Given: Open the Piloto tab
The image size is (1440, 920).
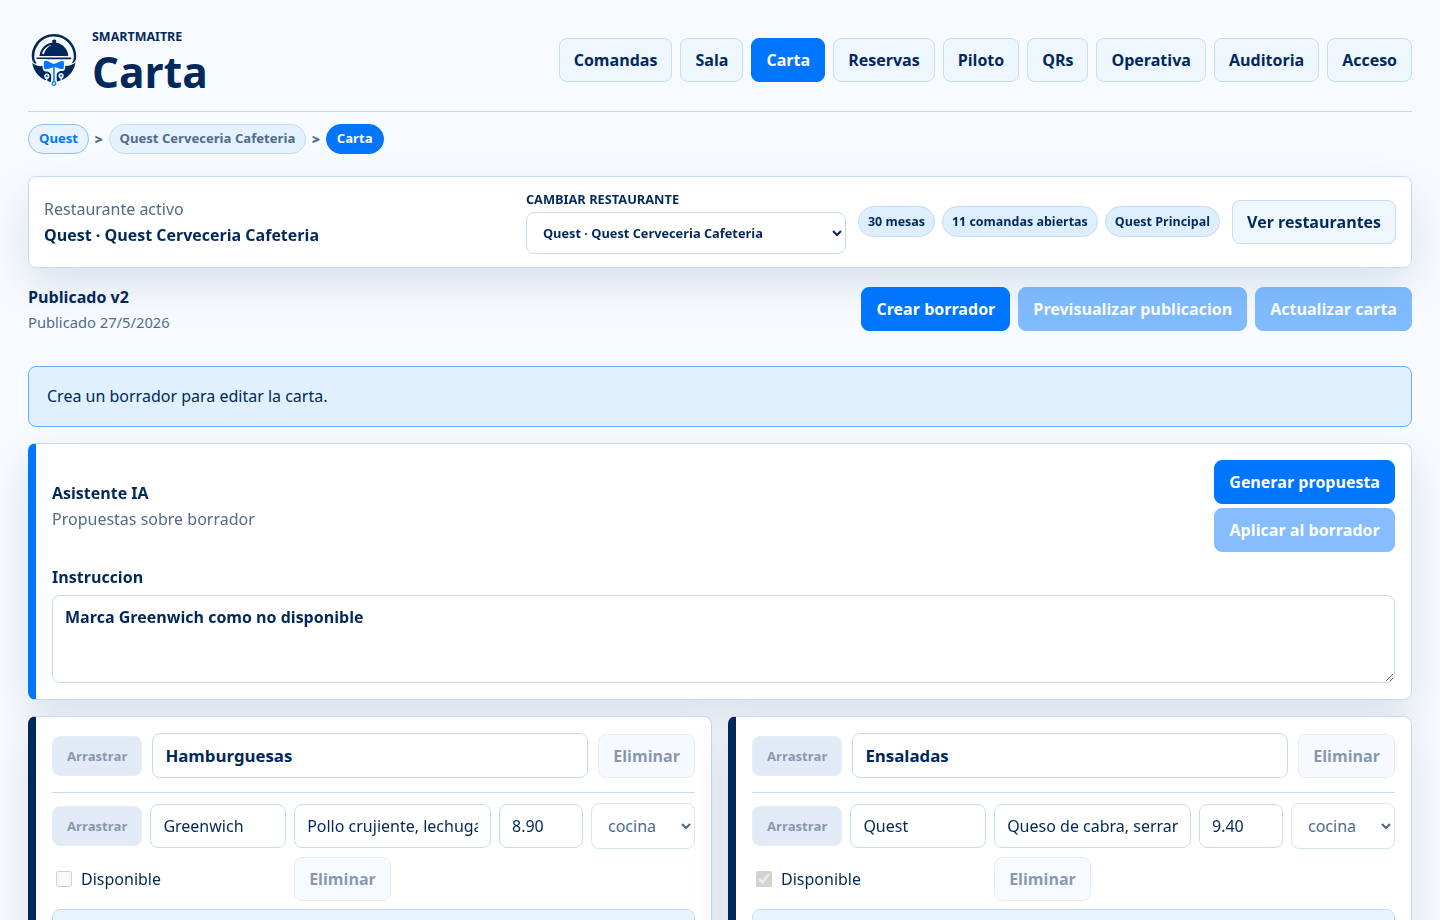Looking at the screenshot, I should [x=981, y=60].
